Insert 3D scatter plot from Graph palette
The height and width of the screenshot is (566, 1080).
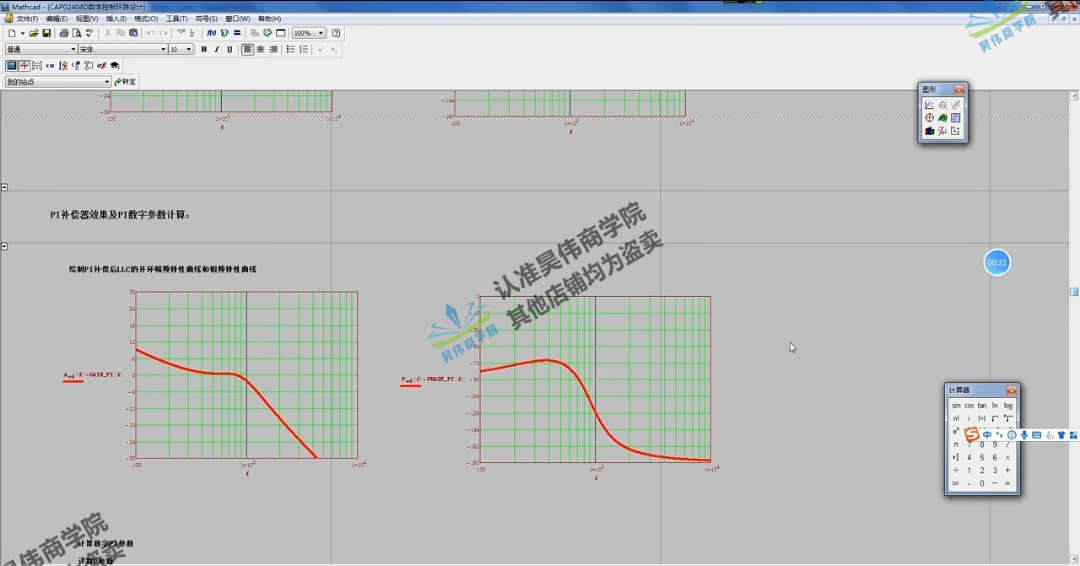click(x=942, y=131)
